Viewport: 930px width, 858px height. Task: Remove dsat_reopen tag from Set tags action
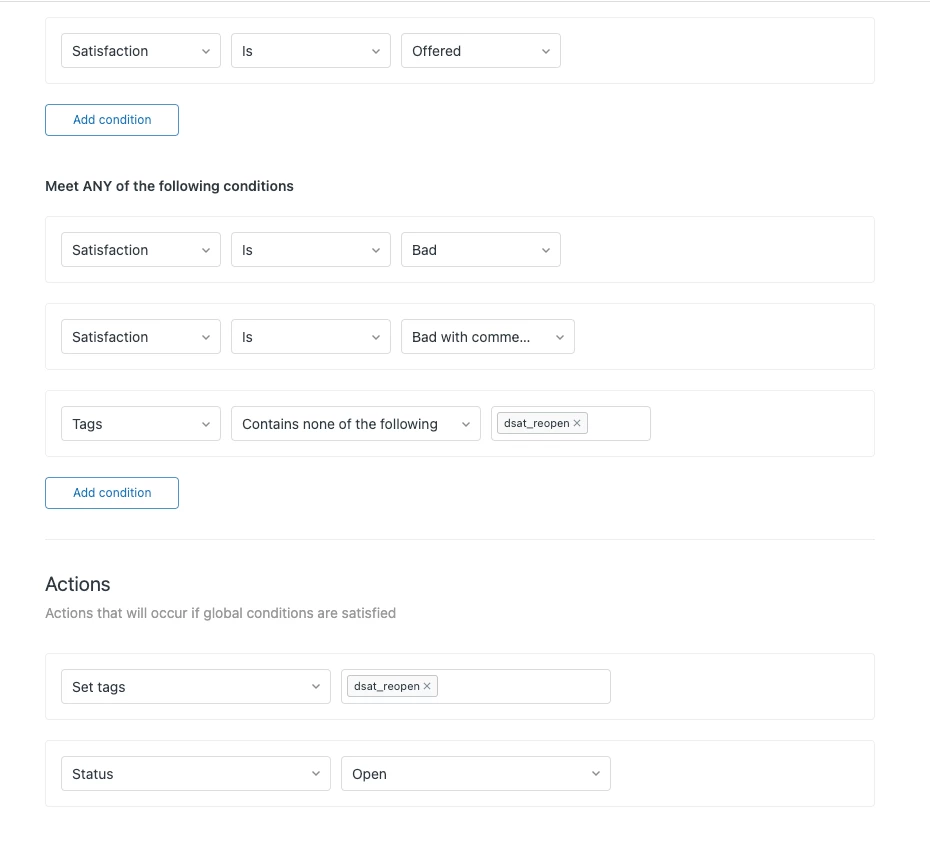click(x=427, y=687)
